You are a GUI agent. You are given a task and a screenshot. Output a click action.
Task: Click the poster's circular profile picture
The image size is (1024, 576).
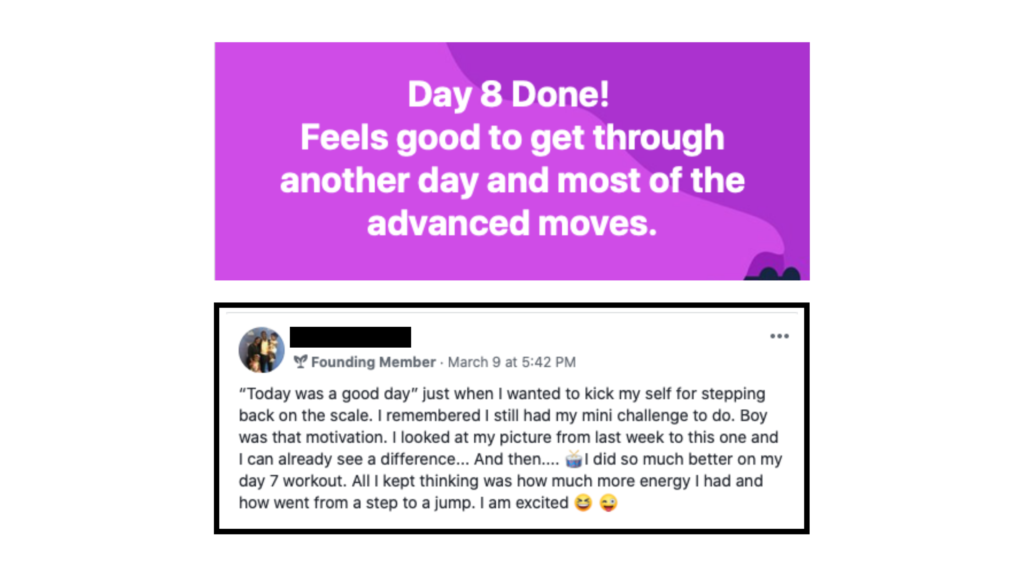click(x=261, y=350)
